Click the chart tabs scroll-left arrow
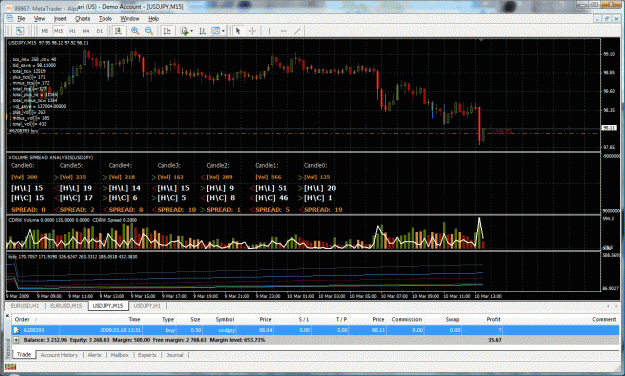 608,306
